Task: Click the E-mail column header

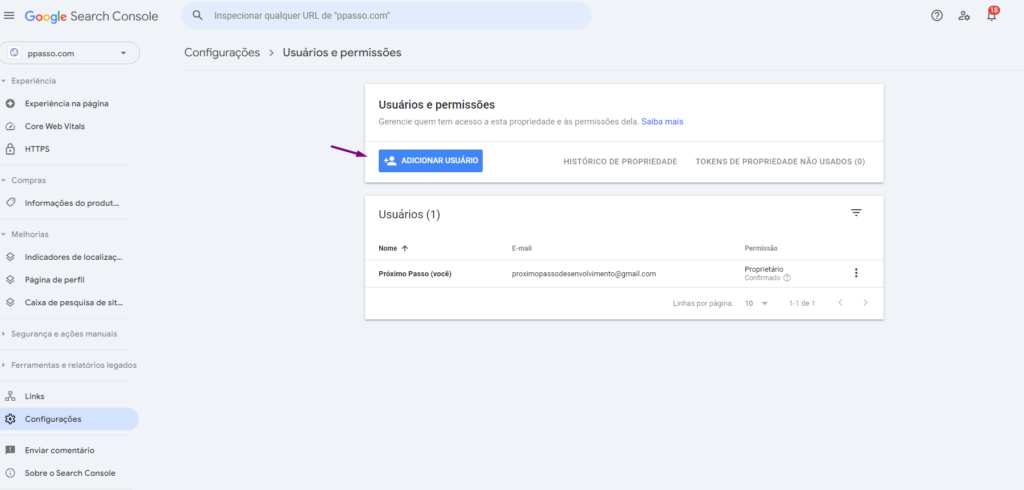Action: click(523, 248)
